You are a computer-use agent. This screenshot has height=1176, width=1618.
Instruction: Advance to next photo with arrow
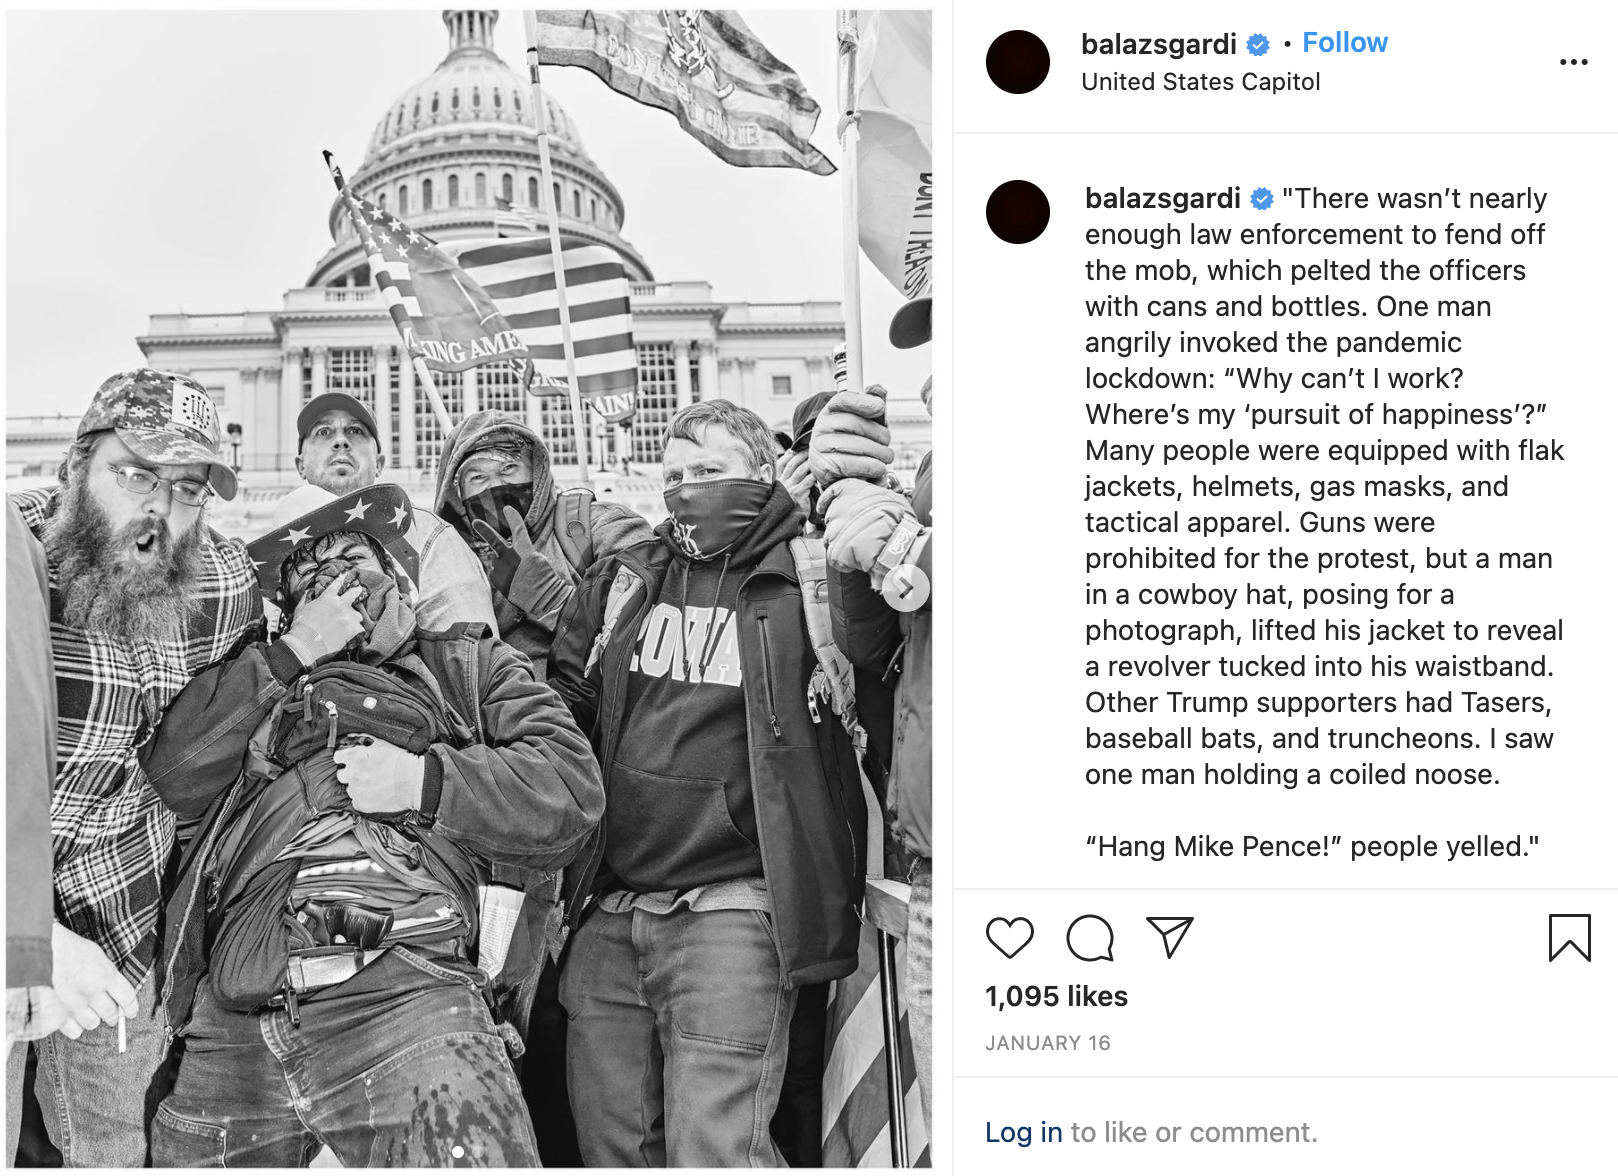(906, 588)
